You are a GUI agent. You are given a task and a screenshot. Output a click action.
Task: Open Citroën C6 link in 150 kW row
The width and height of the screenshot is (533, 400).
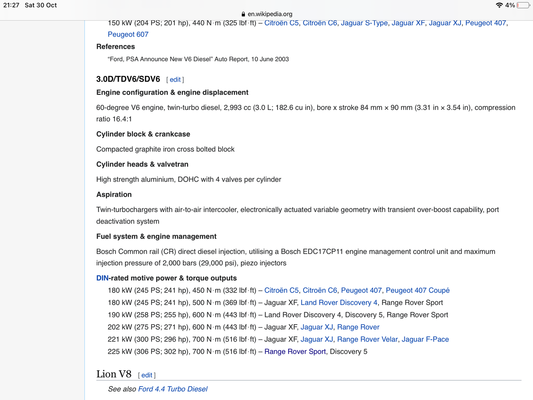(x=320, y=23)
